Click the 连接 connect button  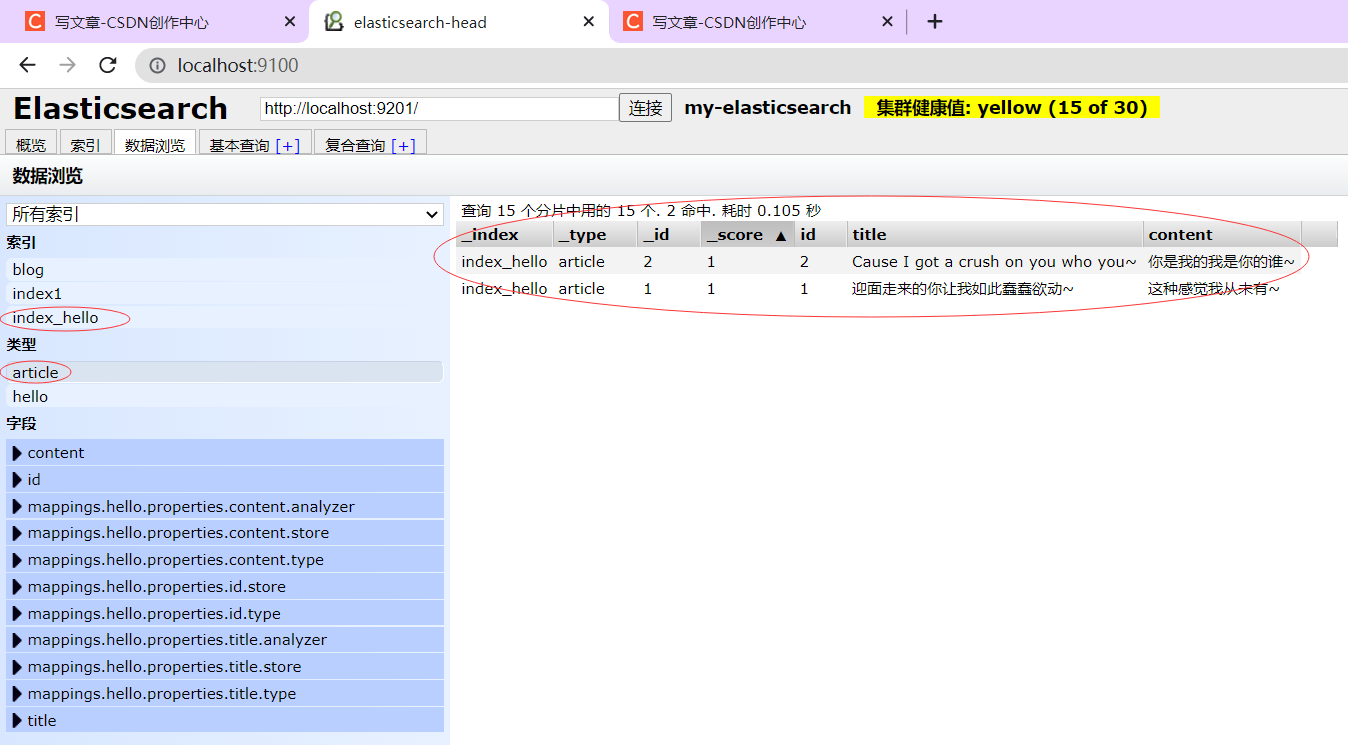646,108
